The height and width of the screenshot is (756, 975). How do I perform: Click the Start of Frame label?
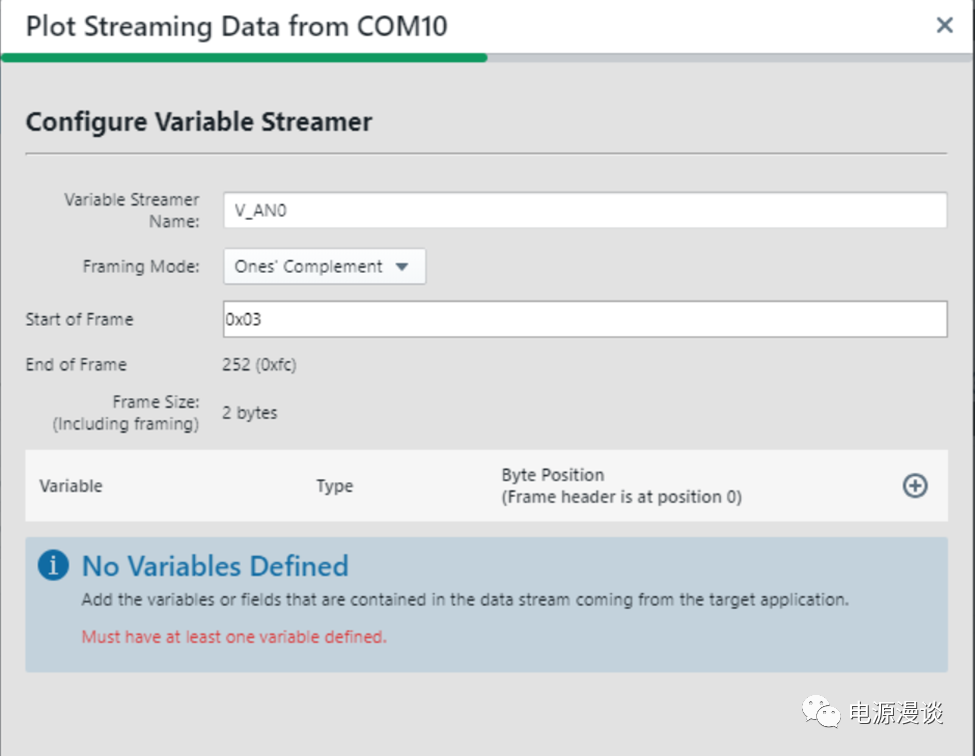79,320
